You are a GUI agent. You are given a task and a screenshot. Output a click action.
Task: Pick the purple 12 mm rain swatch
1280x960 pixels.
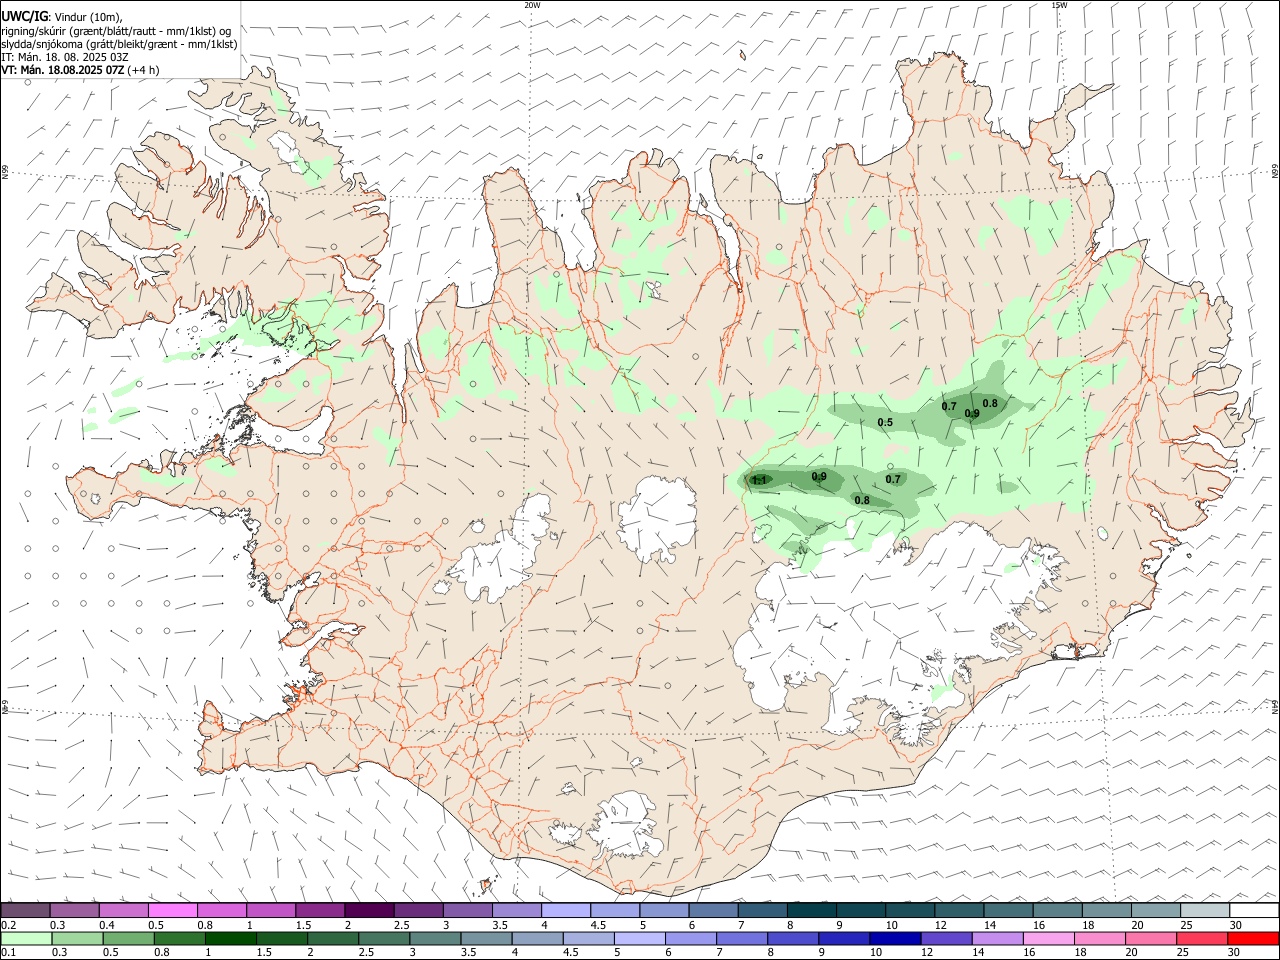point(945,939)
